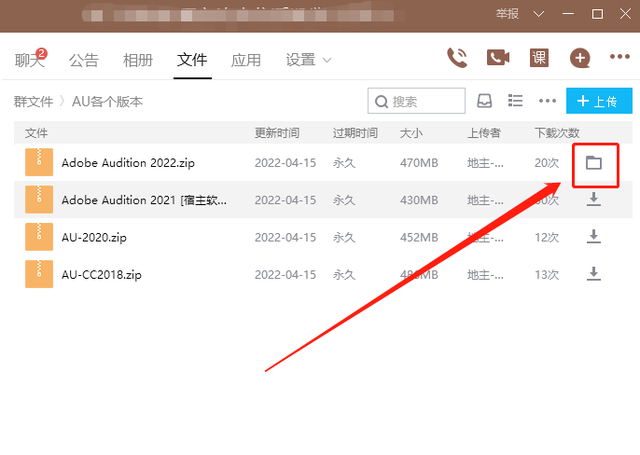Viewport: 640px width, 455px height.
Task: Open the 应用 apps tab
Action: tap(246, 60)
